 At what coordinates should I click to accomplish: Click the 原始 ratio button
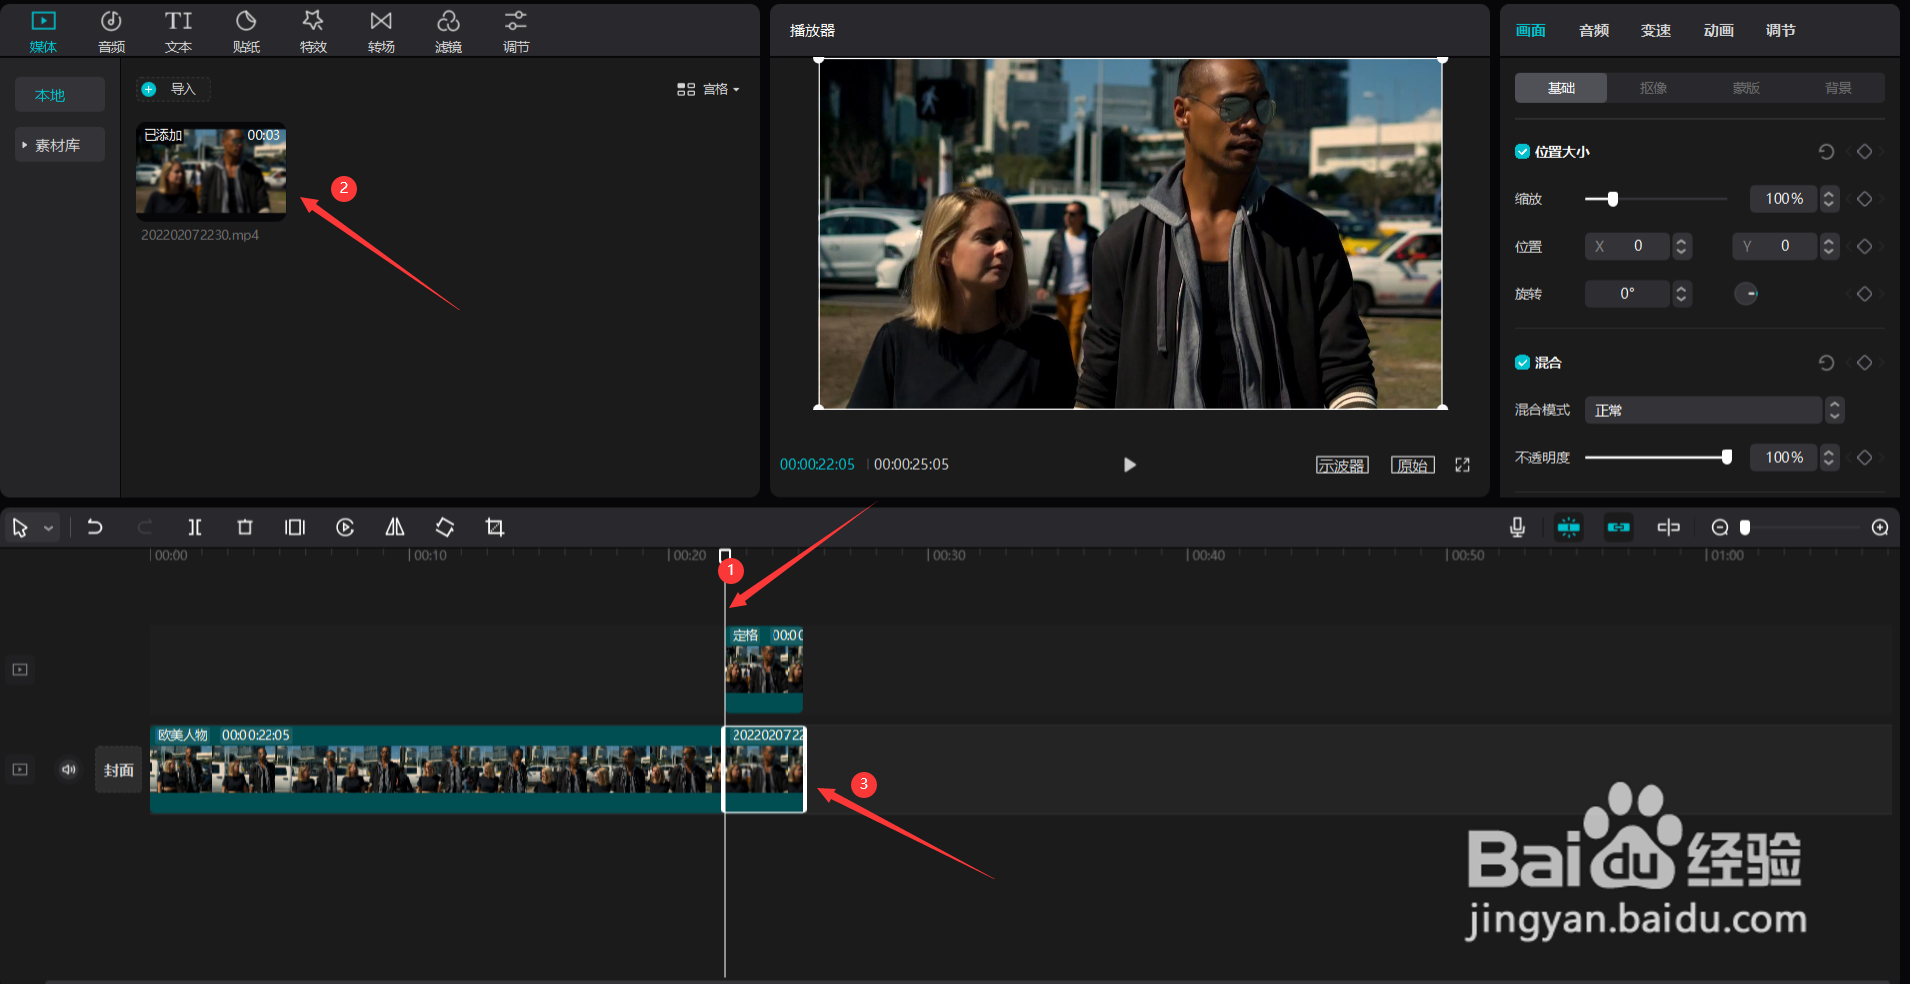click(x=1413, y=465)
